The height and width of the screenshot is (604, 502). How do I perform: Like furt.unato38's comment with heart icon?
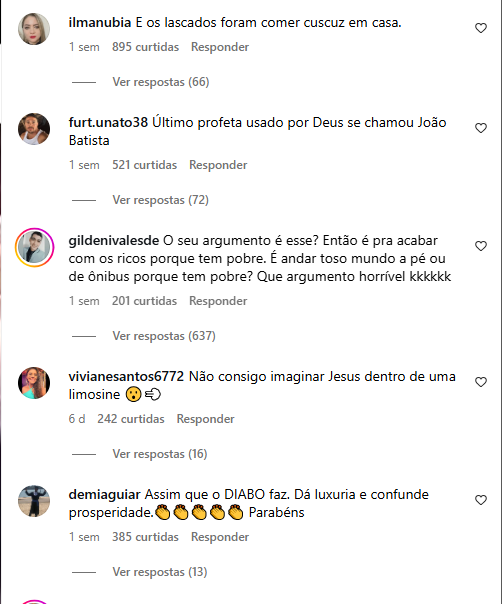[480, 128]
